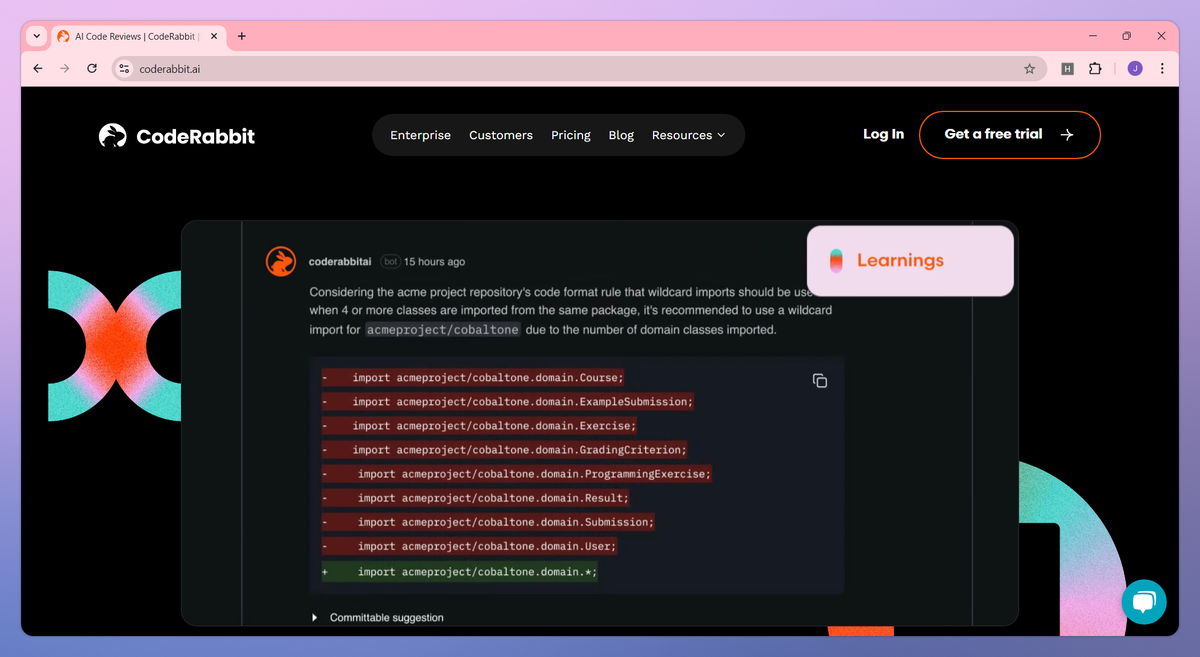
Task: Open the browser extensions puzzle icon
Action: pyautogui.click(x=1095, y=69)
